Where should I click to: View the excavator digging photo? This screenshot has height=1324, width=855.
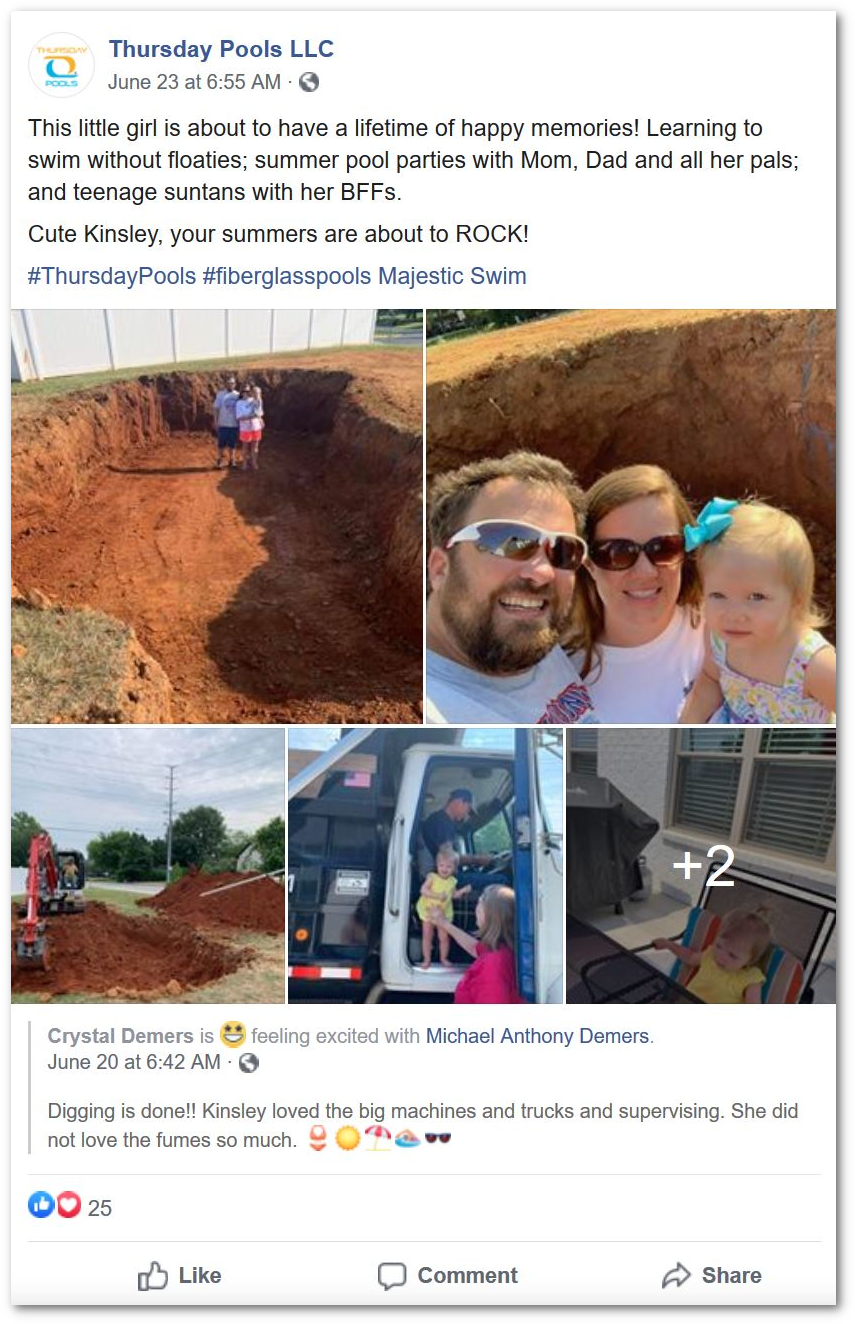coord(148,866)
